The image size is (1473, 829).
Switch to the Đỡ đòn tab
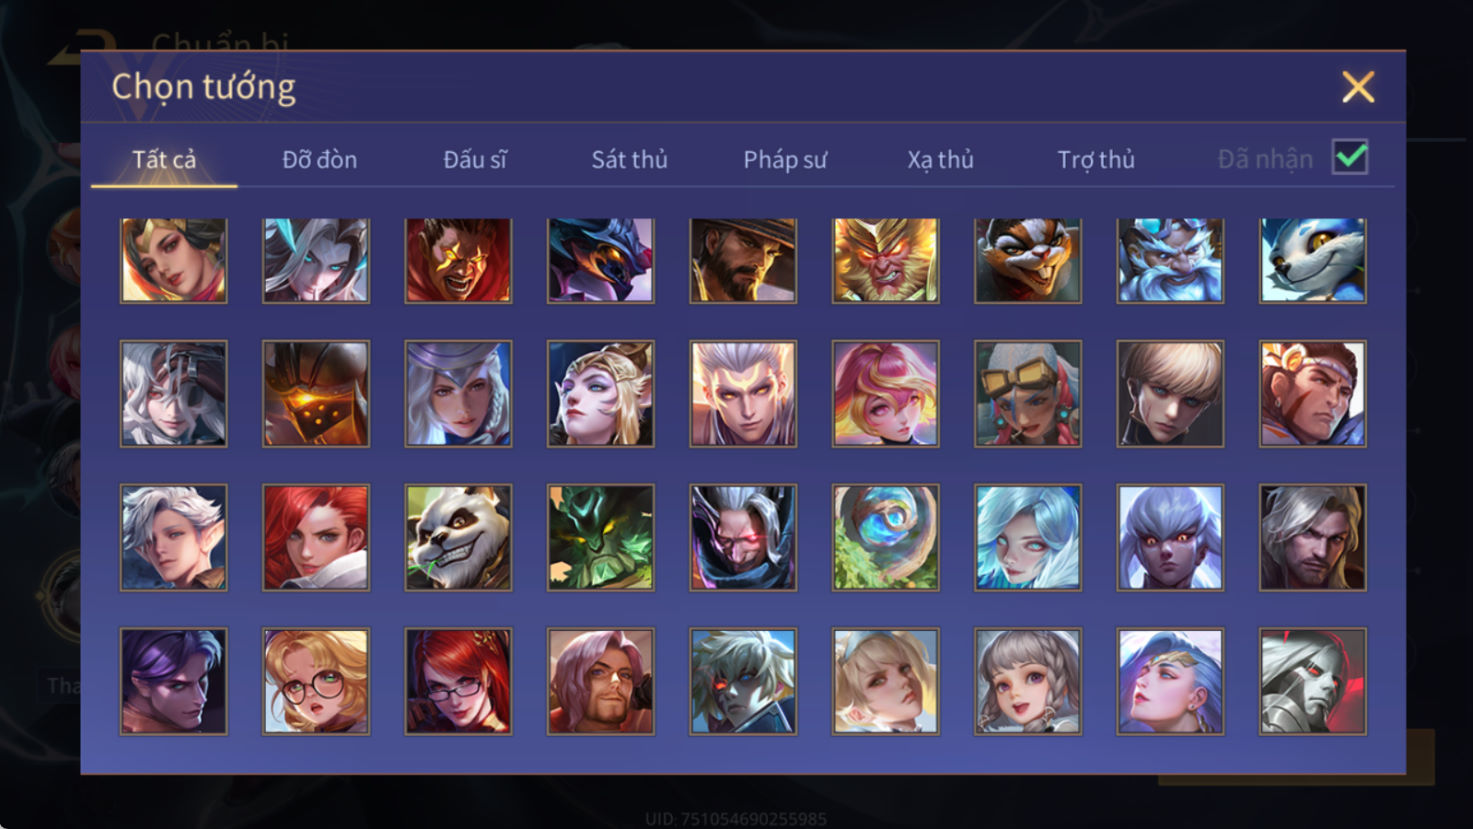(x=319, y=160)
